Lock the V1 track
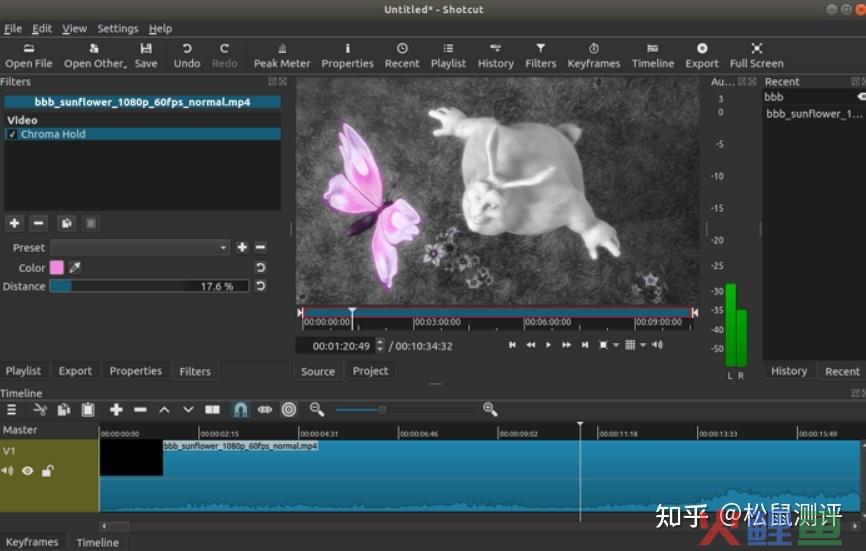 coord(48,471)
